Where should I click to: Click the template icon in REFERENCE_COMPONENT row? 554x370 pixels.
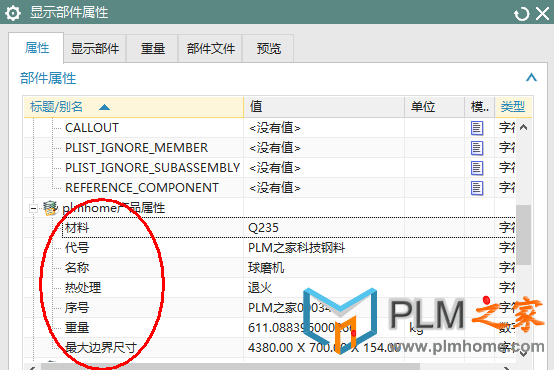pyautogui.click(x=477, y=188)
